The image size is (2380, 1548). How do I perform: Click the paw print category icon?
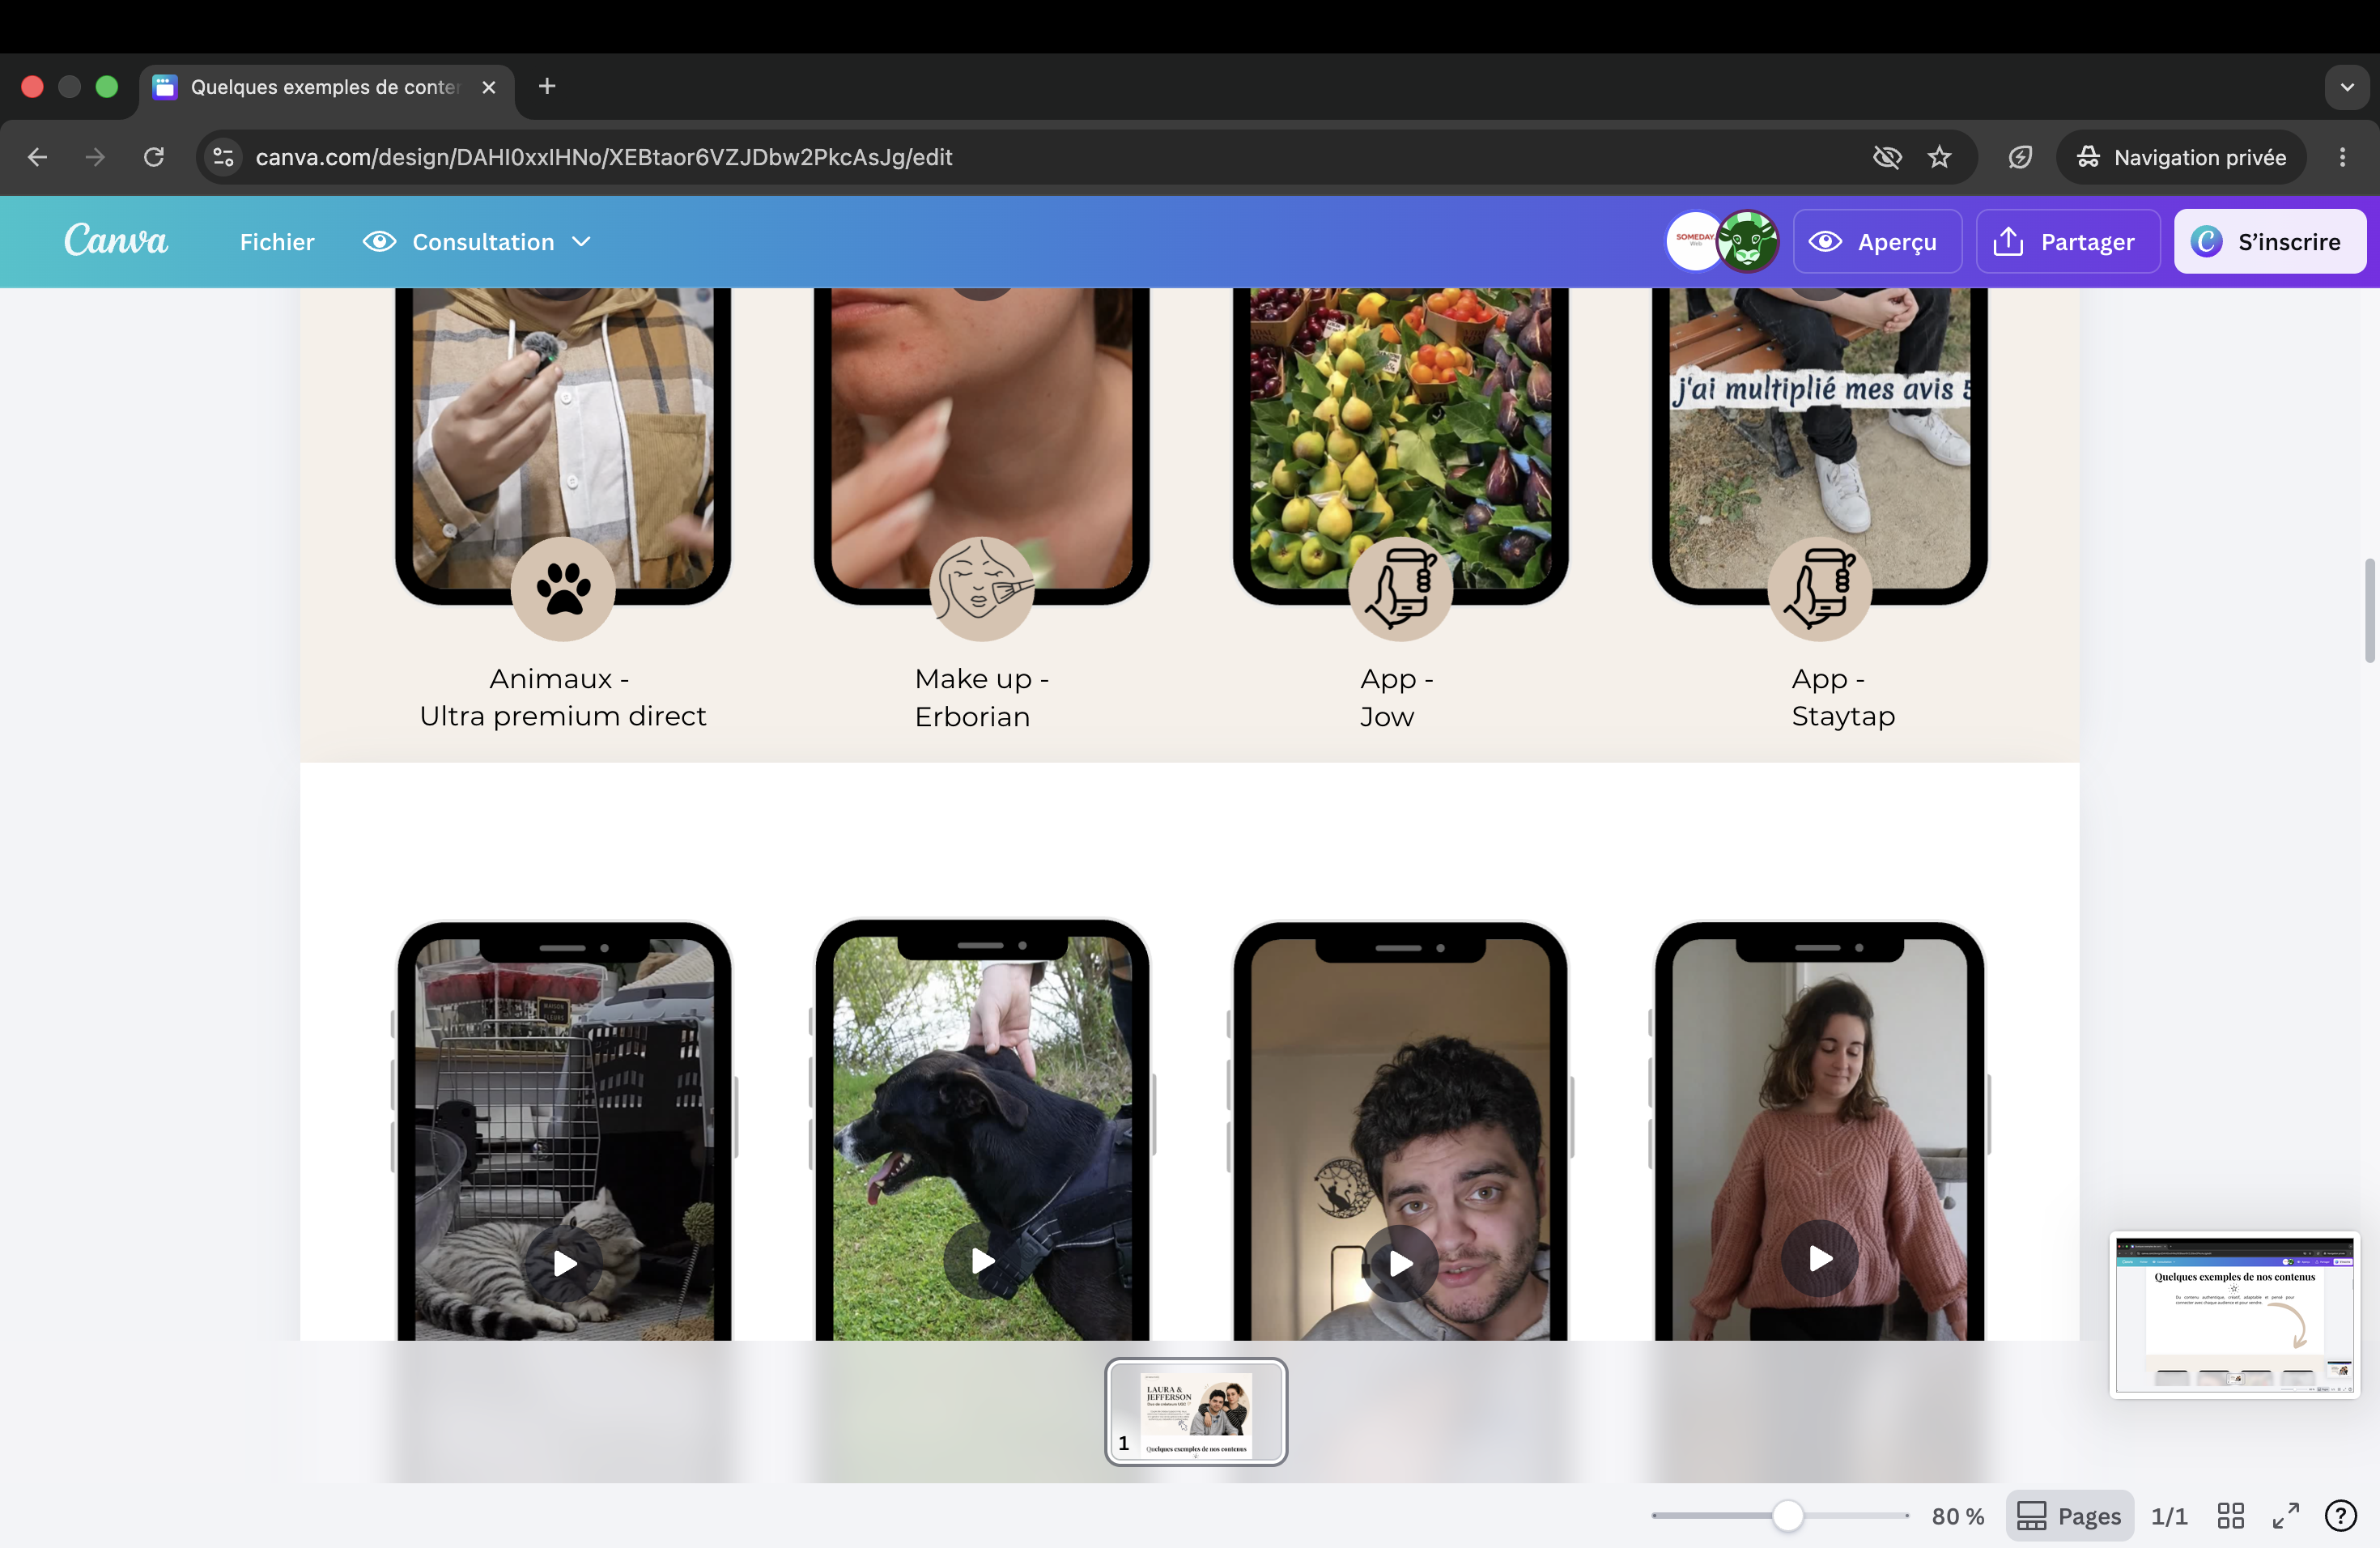coord(563,589)
